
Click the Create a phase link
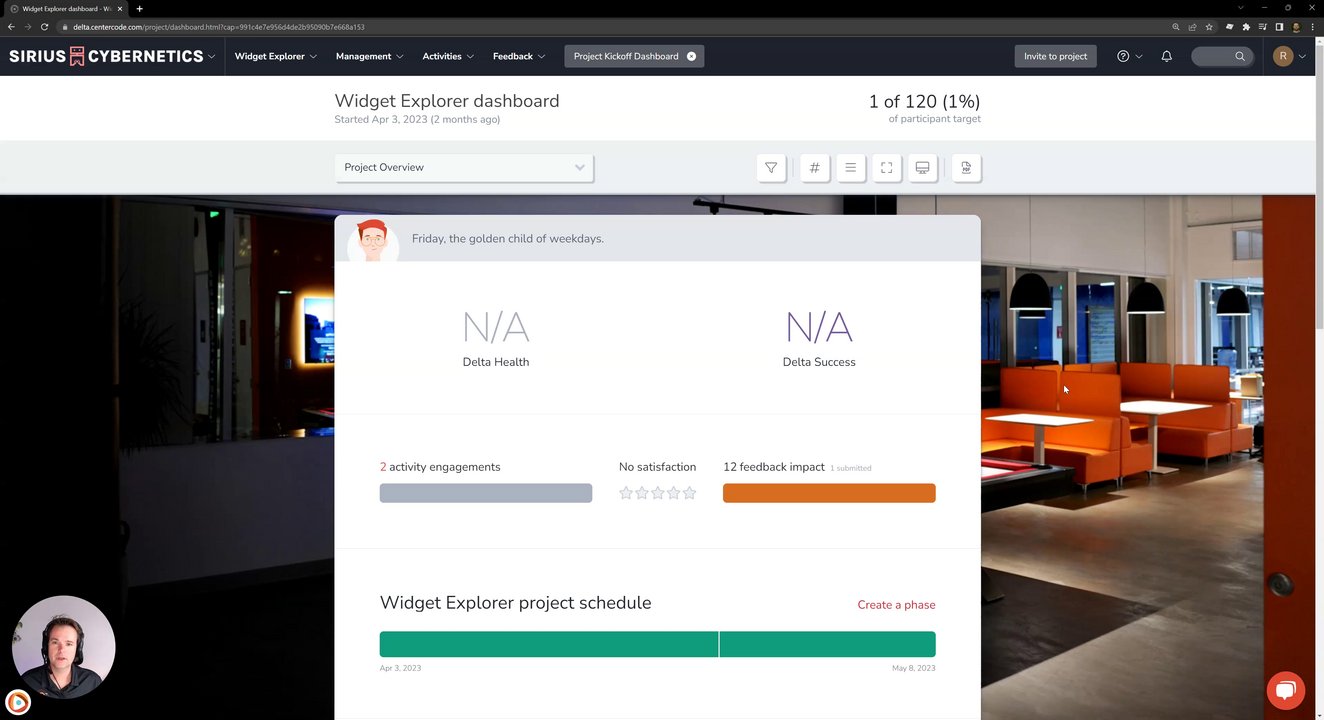click(x=896, y=605)
